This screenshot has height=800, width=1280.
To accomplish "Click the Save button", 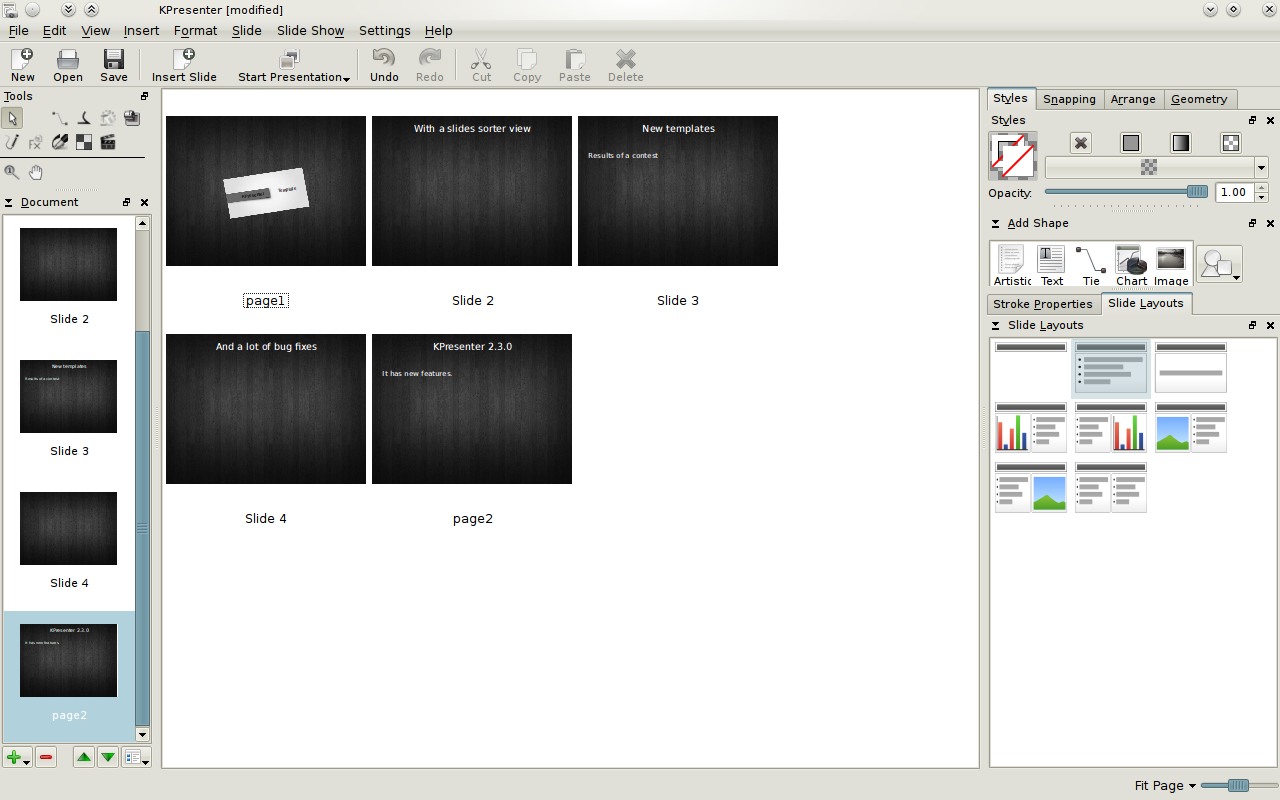I will (x=114, y=66).
